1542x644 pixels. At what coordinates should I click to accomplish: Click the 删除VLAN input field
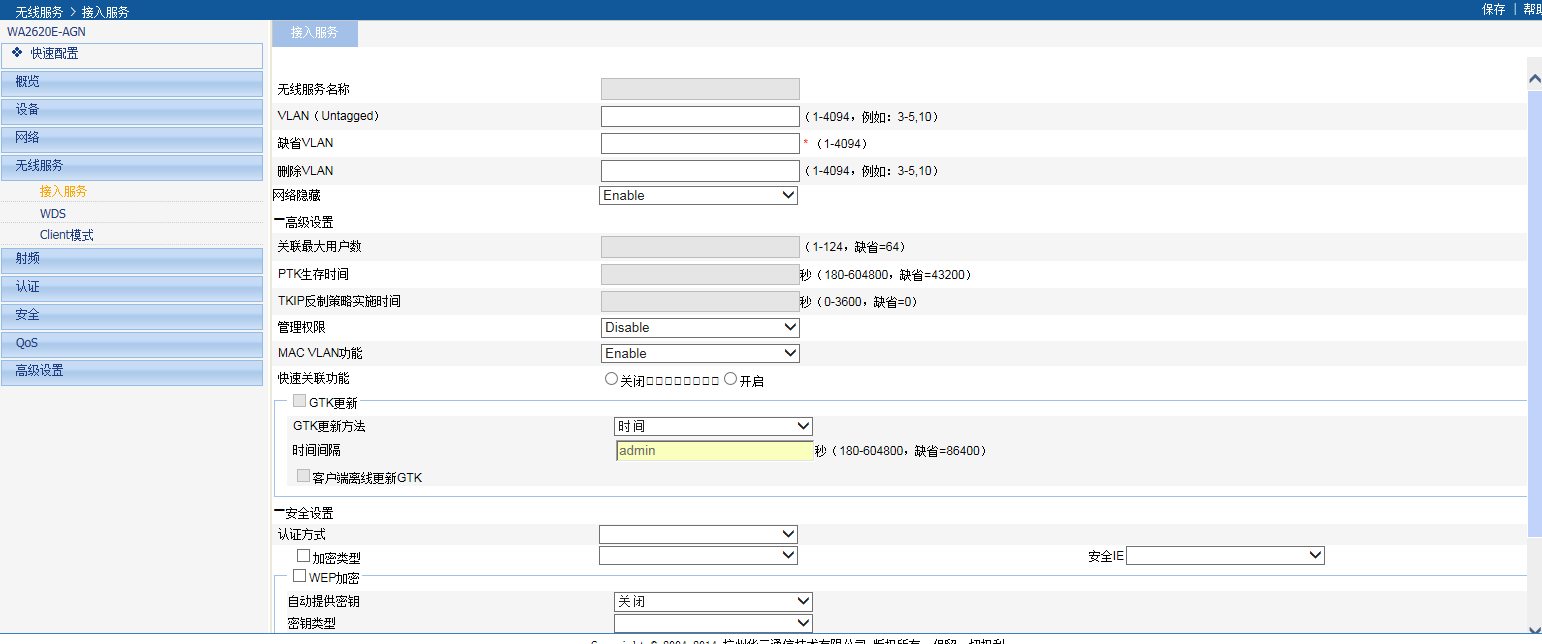(700, 171)
